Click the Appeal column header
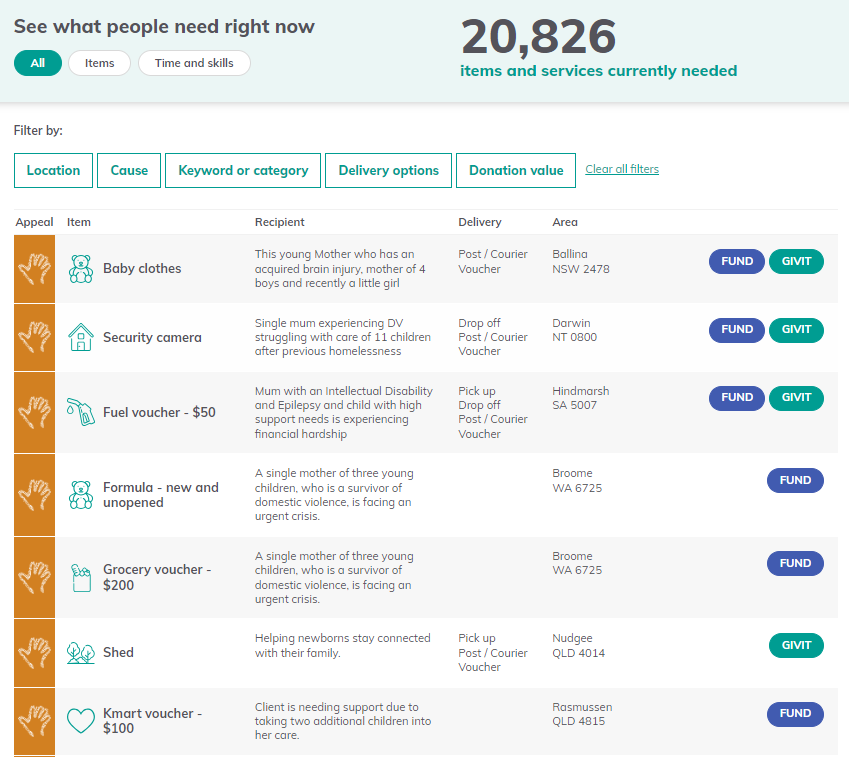849x757 pixels. (x=35, y=222)
